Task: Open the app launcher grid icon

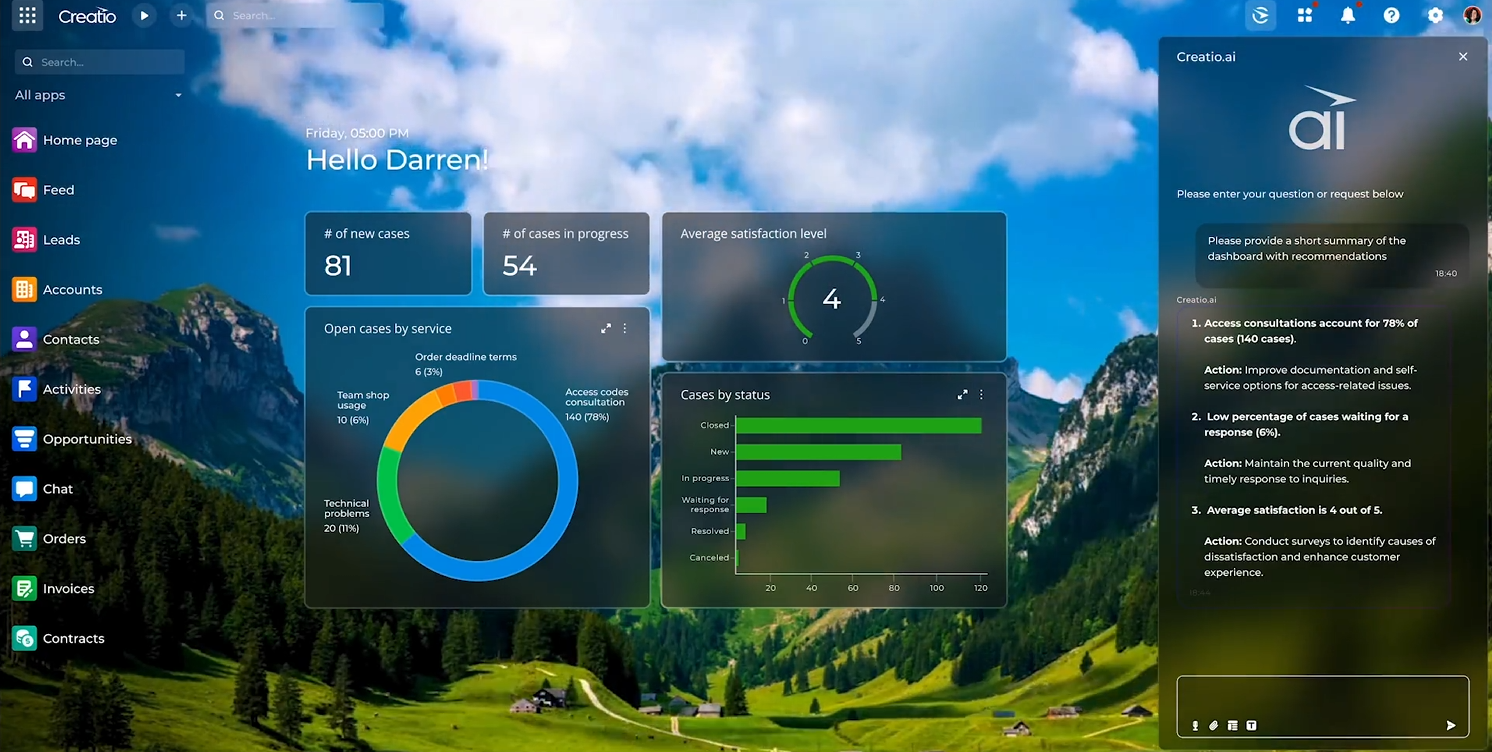Action: pos(27,16)
